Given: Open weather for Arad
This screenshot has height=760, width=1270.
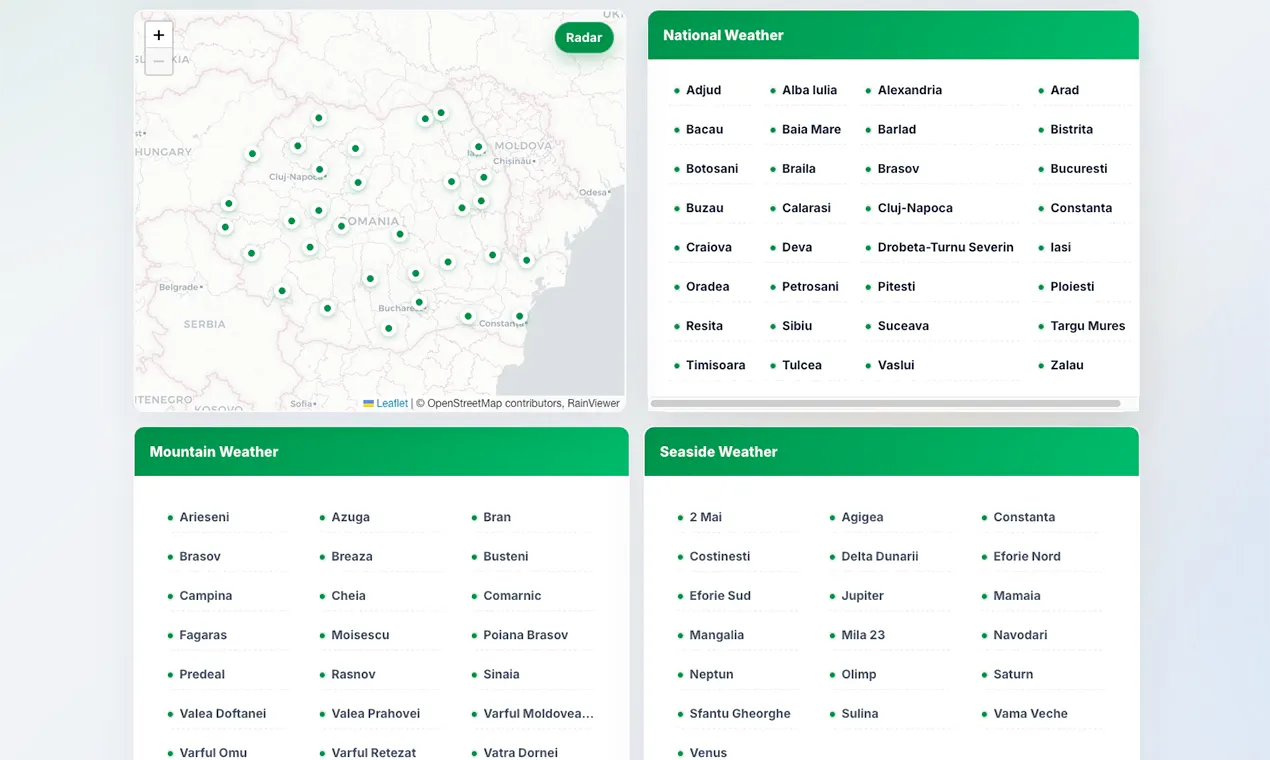Looking at the screenshot, I should point(1064,90).
